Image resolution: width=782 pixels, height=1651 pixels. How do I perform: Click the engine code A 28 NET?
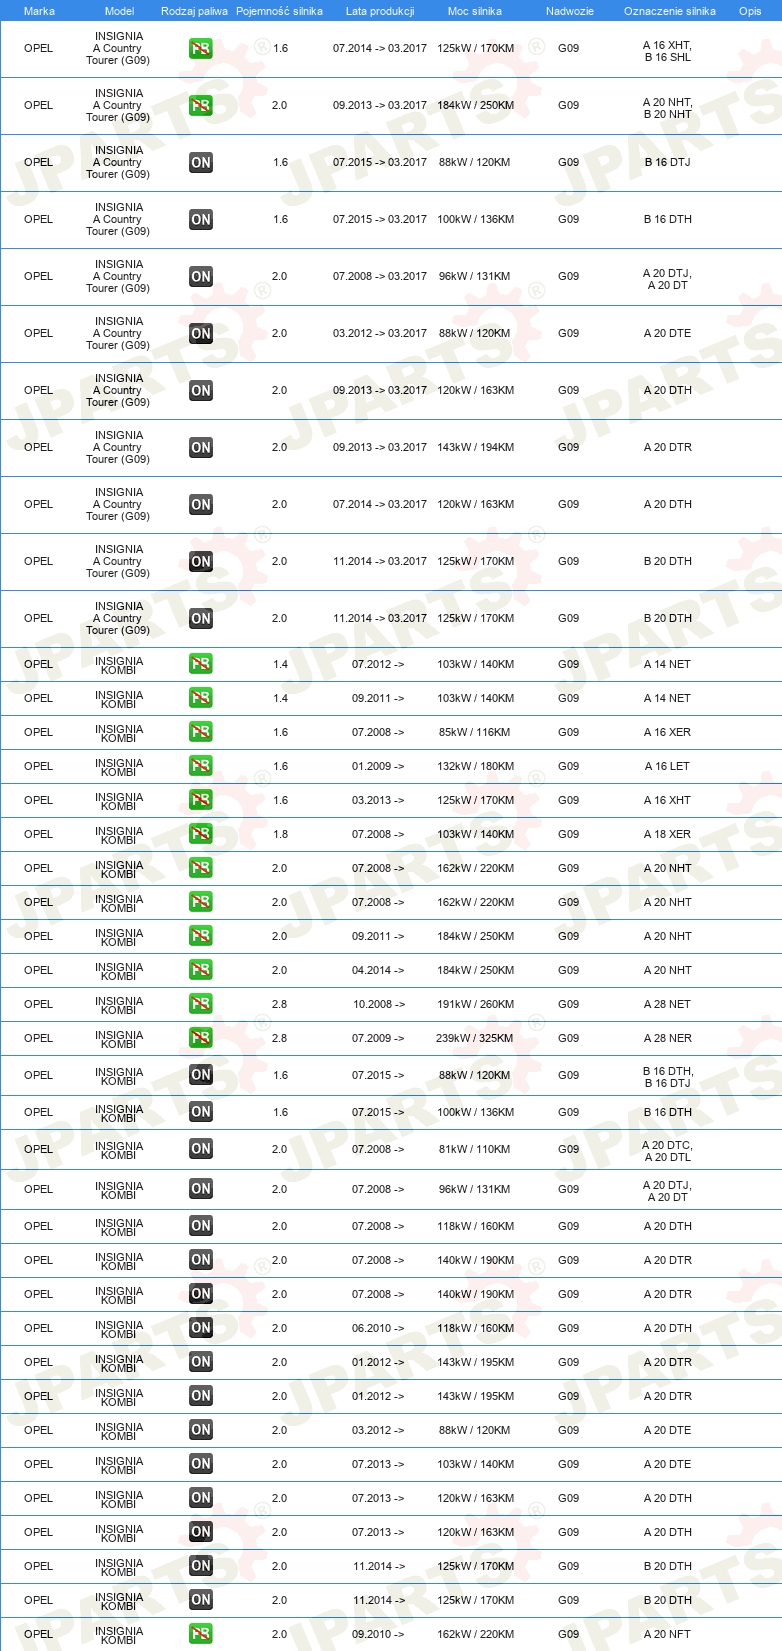pyautogui.click(x=667, y=1004)
